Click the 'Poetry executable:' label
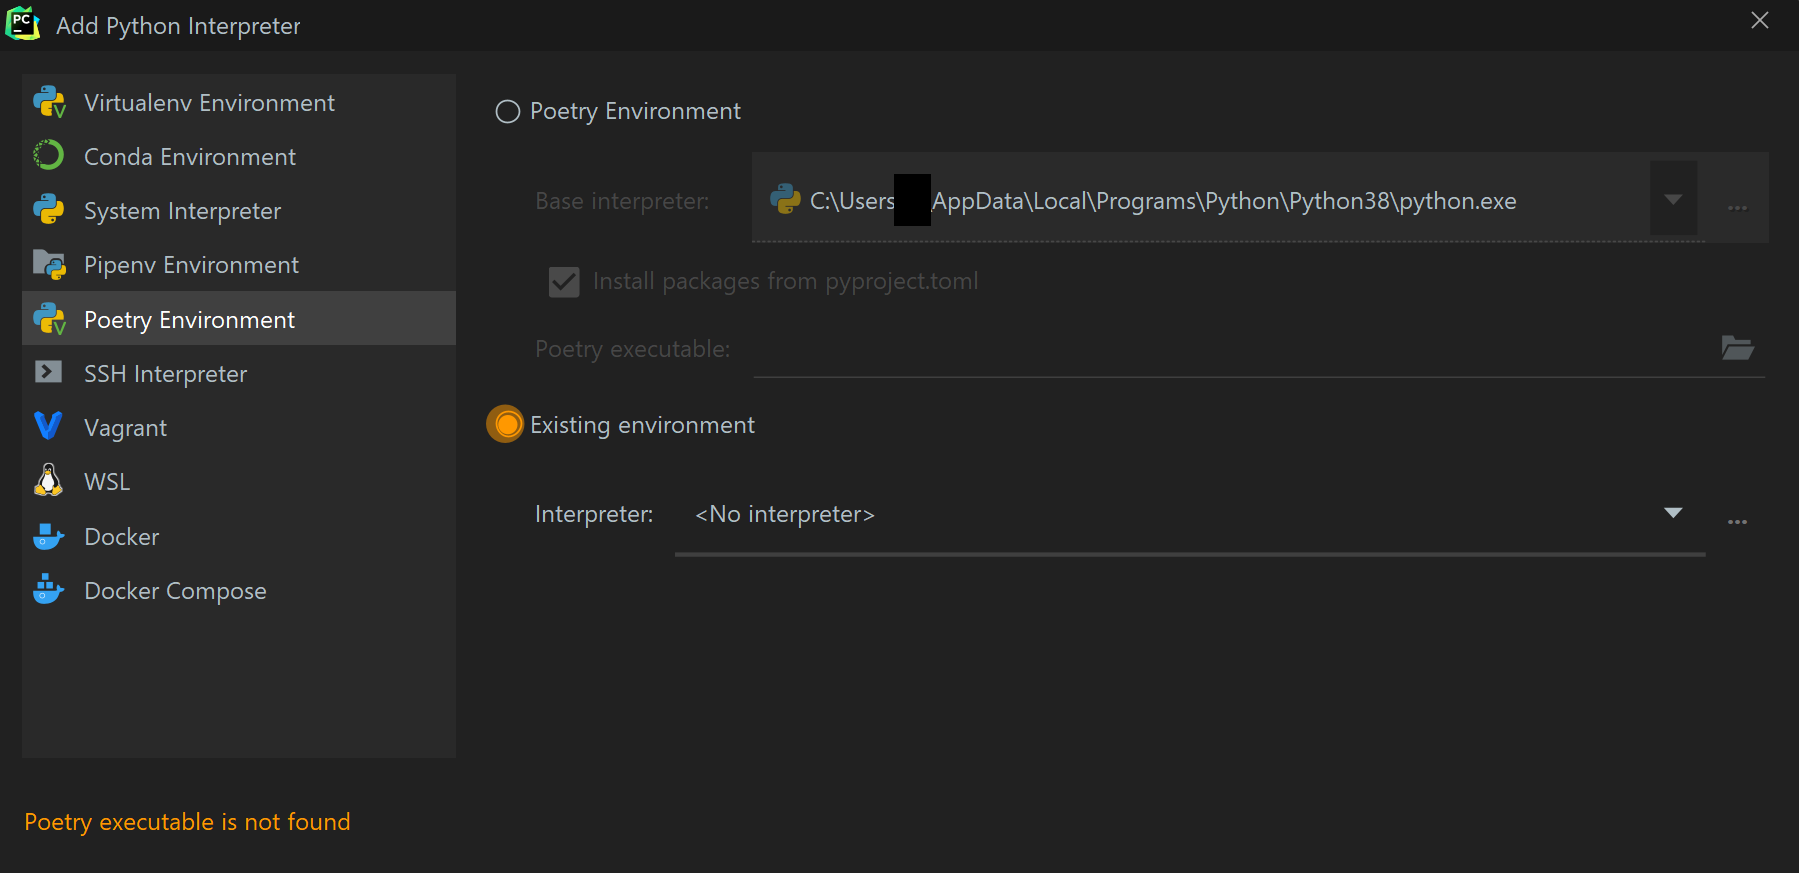Viewport: 1799px width, 873px height. 633,349
